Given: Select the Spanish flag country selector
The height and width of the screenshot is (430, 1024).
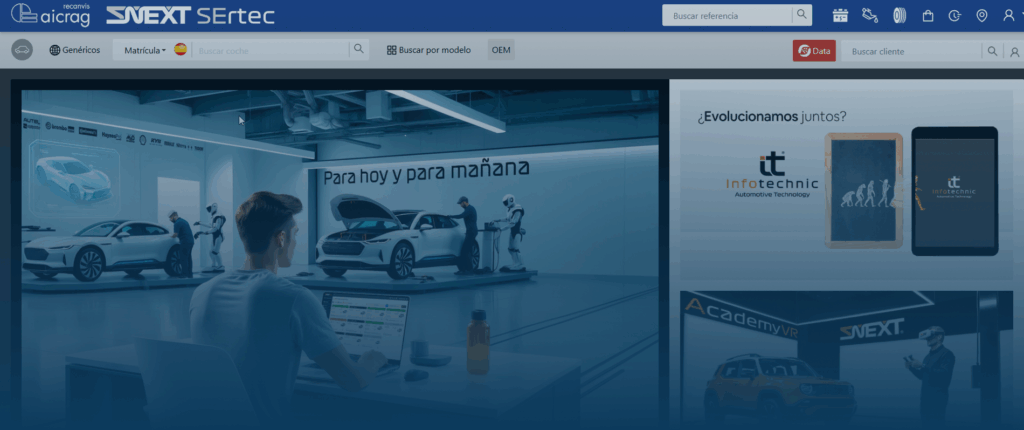Looking at the screenshot, I should [x=180, y=50].
